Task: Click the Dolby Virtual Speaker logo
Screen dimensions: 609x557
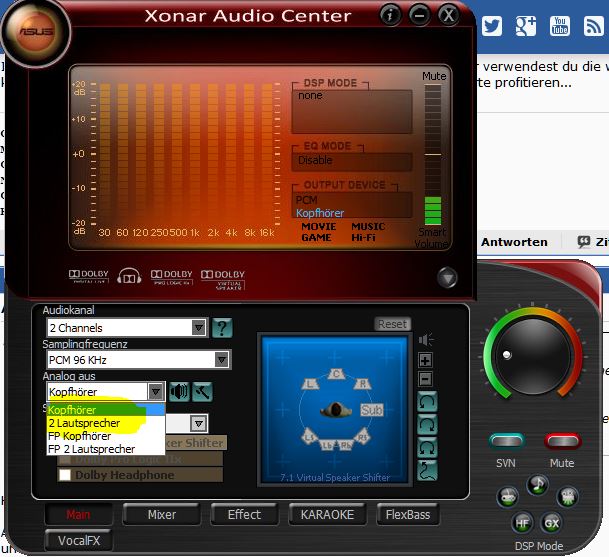Action: tap(223, 279)
